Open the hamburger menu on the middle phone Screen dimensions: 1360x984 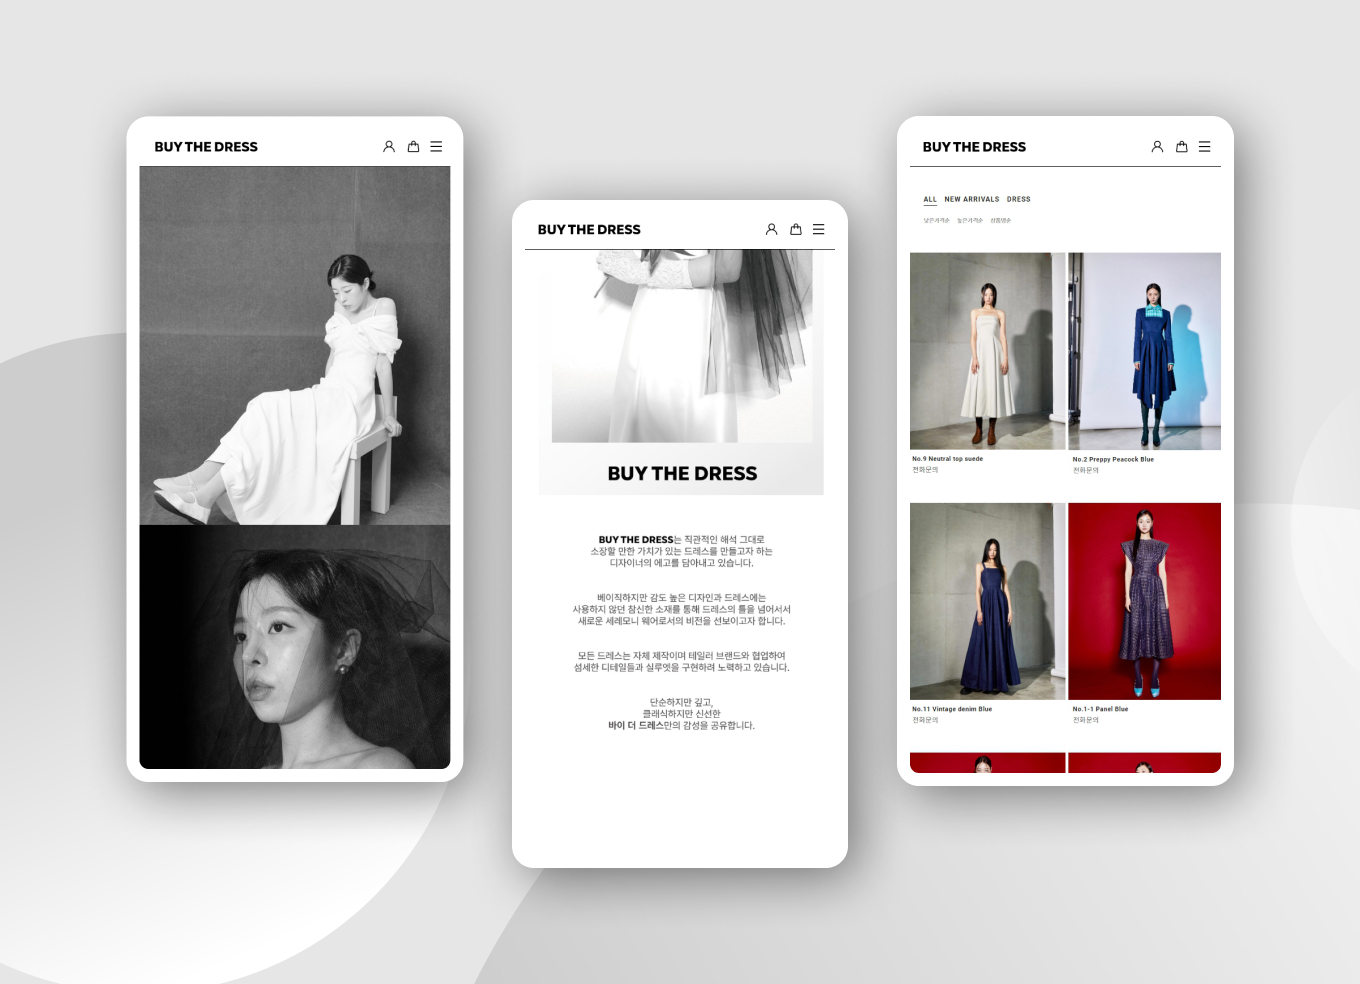tap(818, 229)
